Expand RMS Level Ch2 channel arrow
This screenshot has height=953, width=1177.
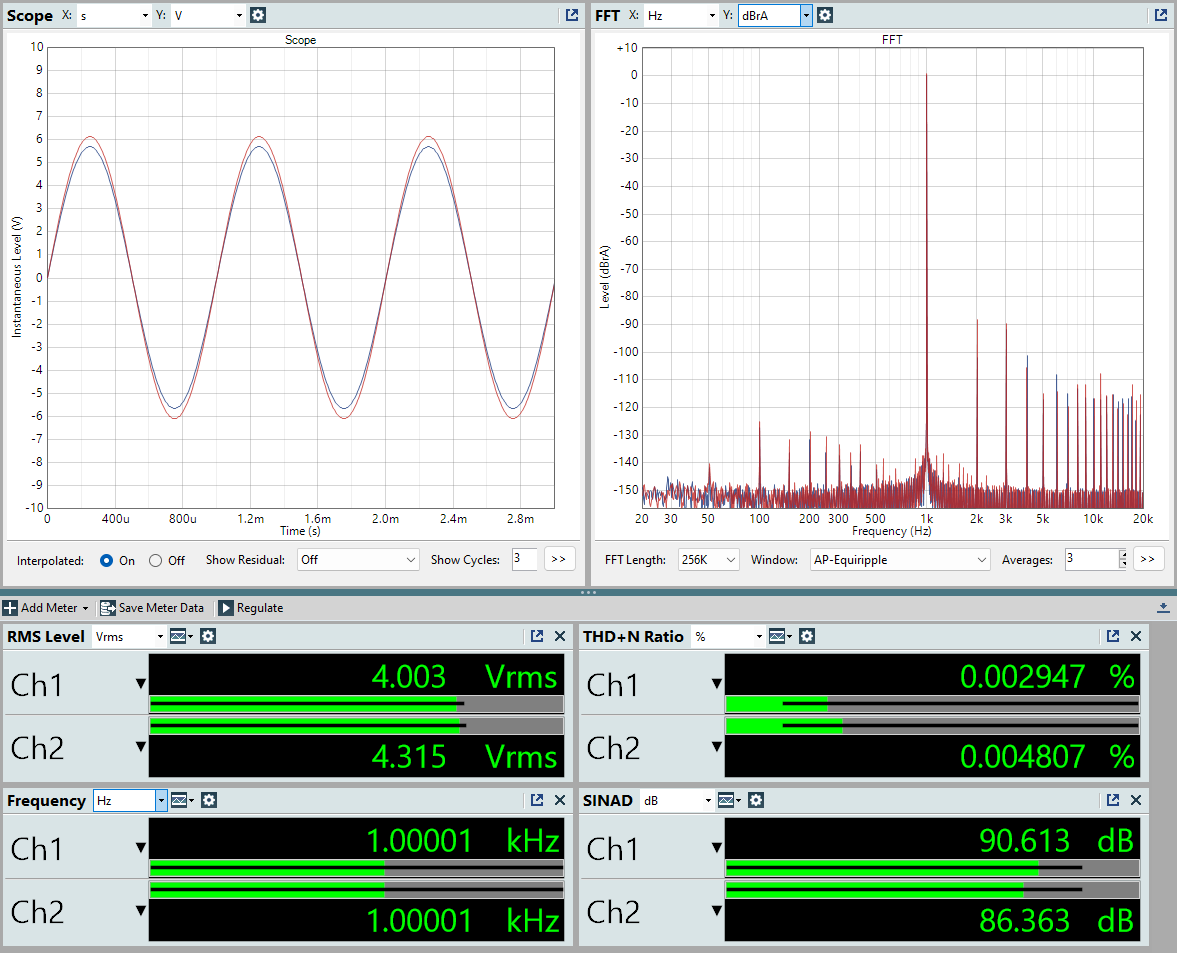click(140, 747)
